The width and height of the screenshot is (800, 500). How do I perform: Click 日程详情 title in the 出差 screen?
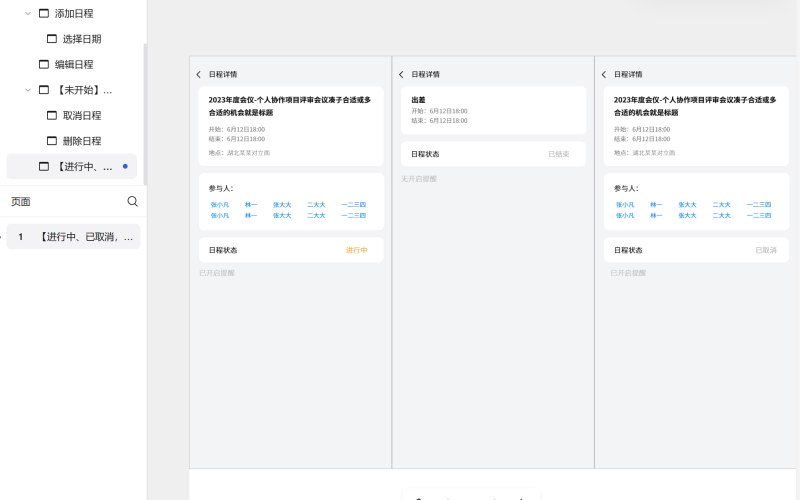tap(426, 74)
